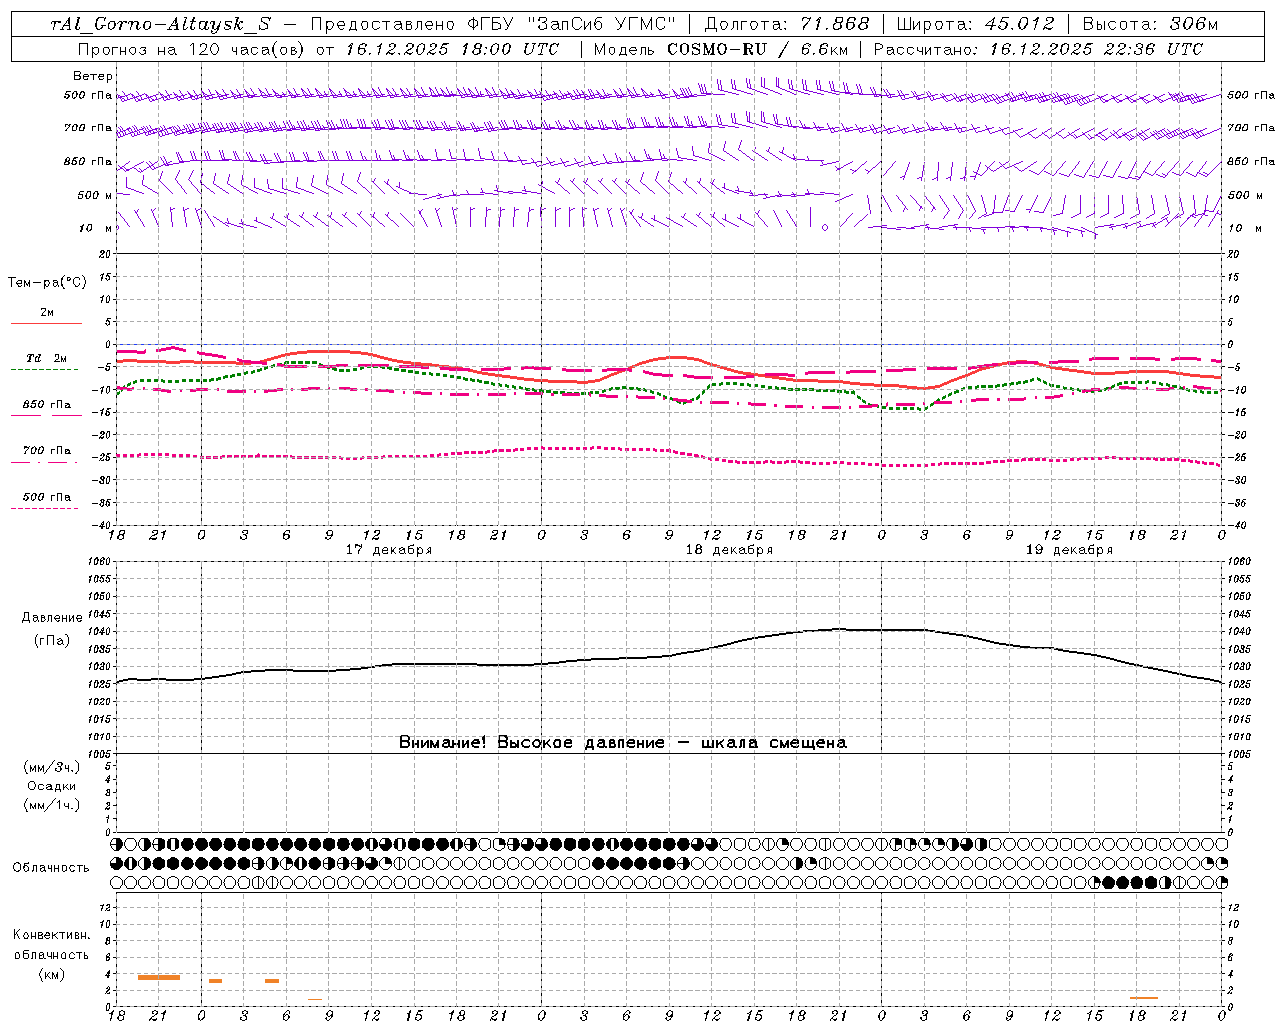Screen dimensions: 1280x1024
Task: Click the black pressure curve at its peak
Action: pos(840,629)
